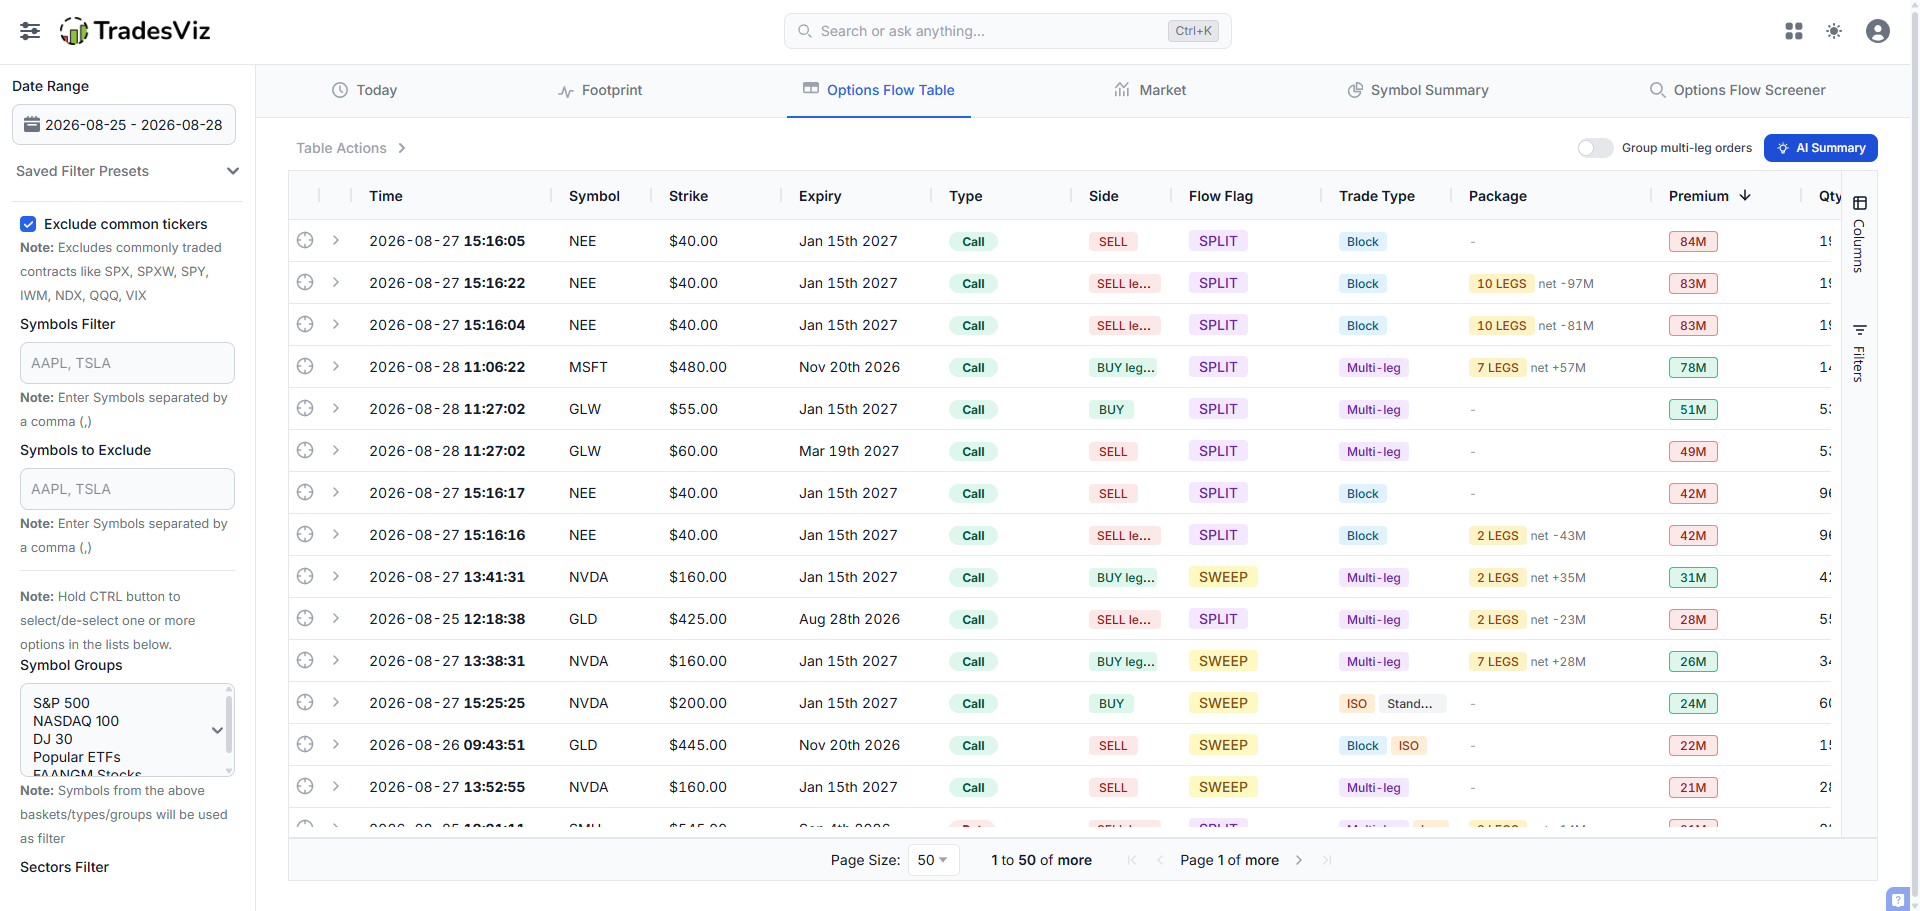Screen dimensions: 1920x911
Task: Click the date range 2026-08-25 - 2026-08-28 field
Action: click(124, 124)
